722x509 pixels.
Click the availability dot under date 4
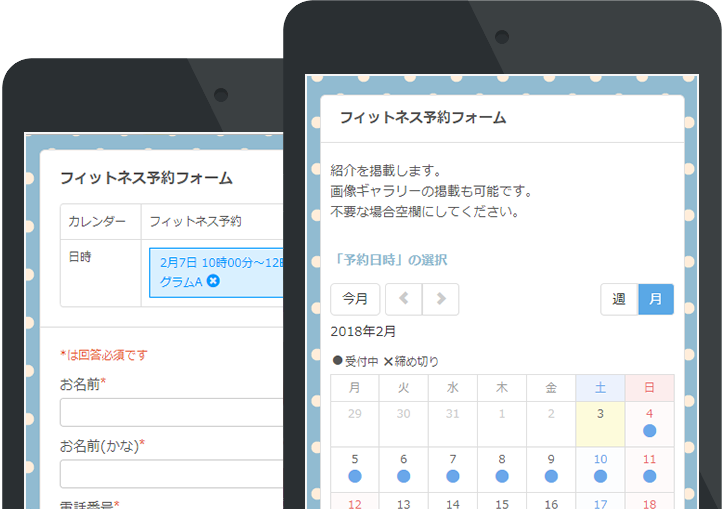click(x=649, y=431)
